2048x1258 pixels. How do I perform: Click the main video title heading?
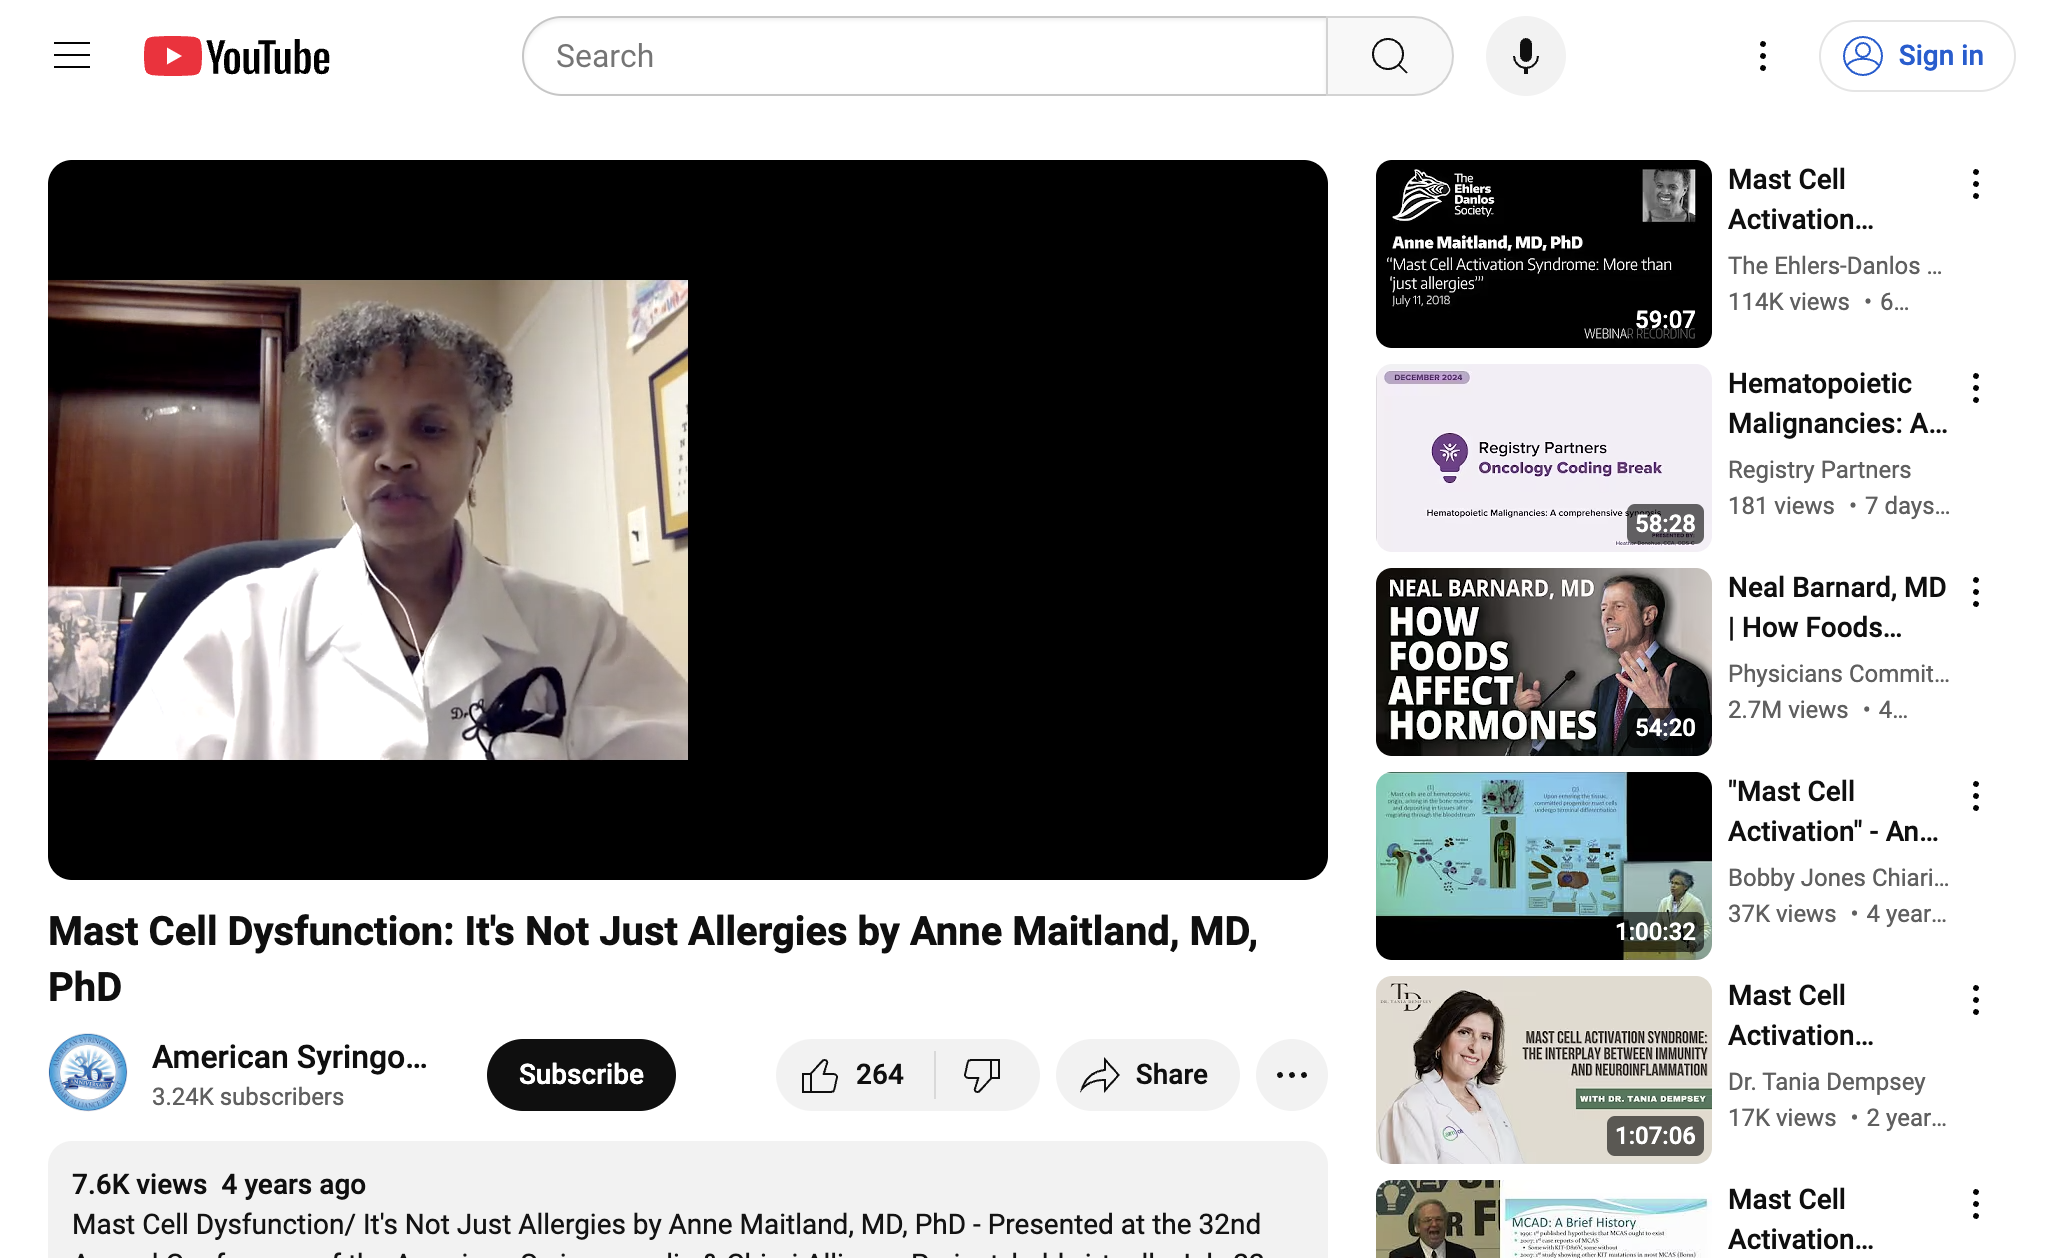pyautogui.click(x=653, y=959)
